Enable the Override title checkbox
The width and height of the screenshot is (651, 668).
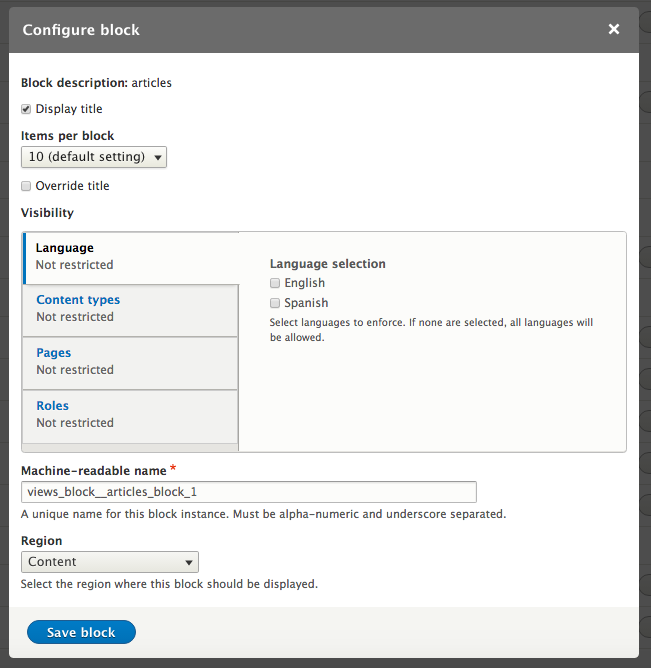26,186
